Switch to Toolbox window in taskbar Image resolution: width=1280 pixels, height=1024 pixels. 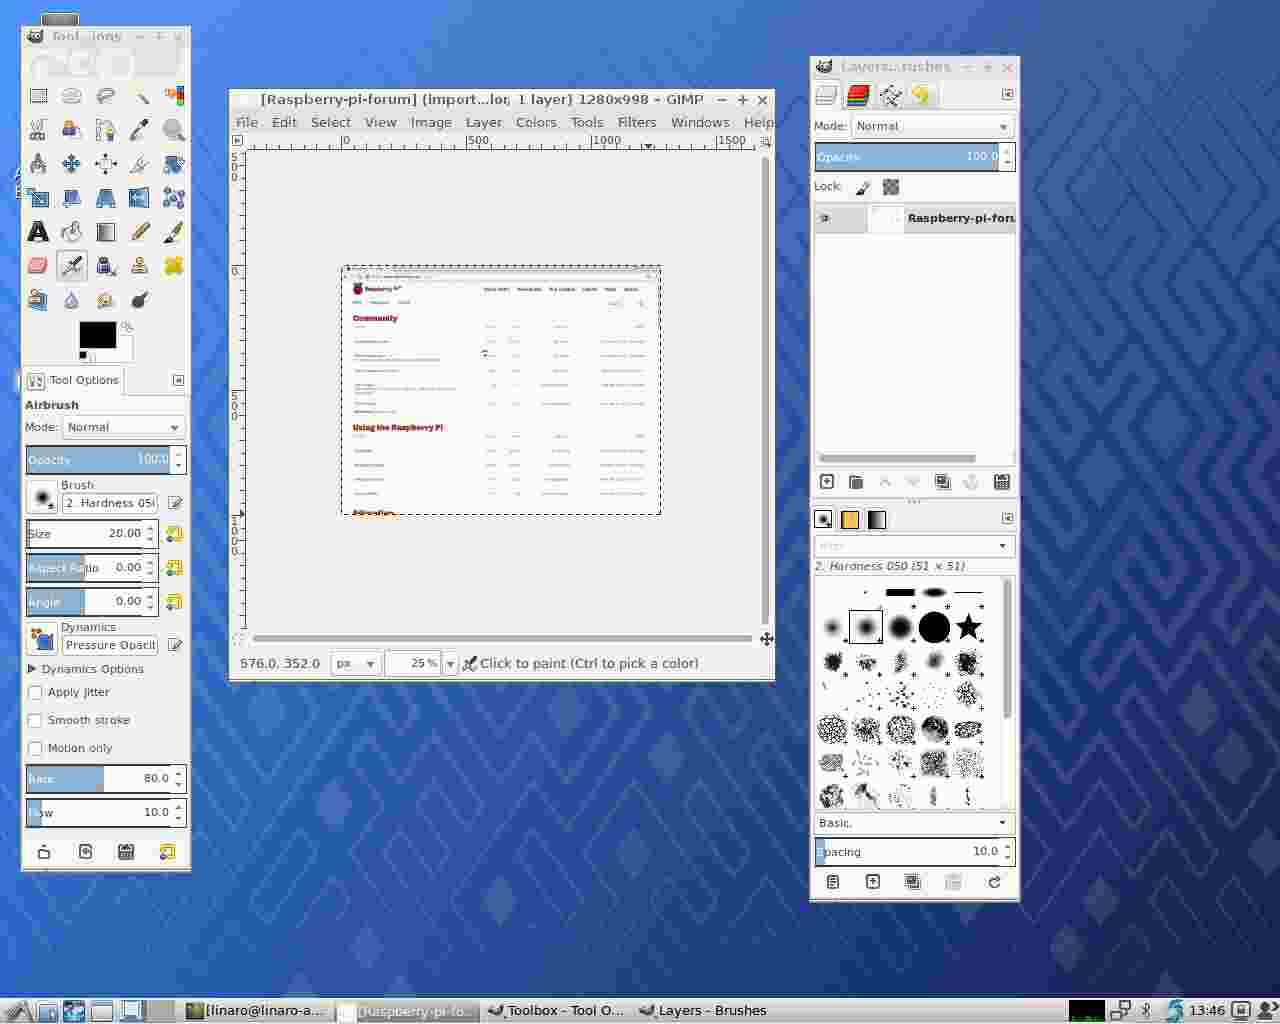point(556,1011)
